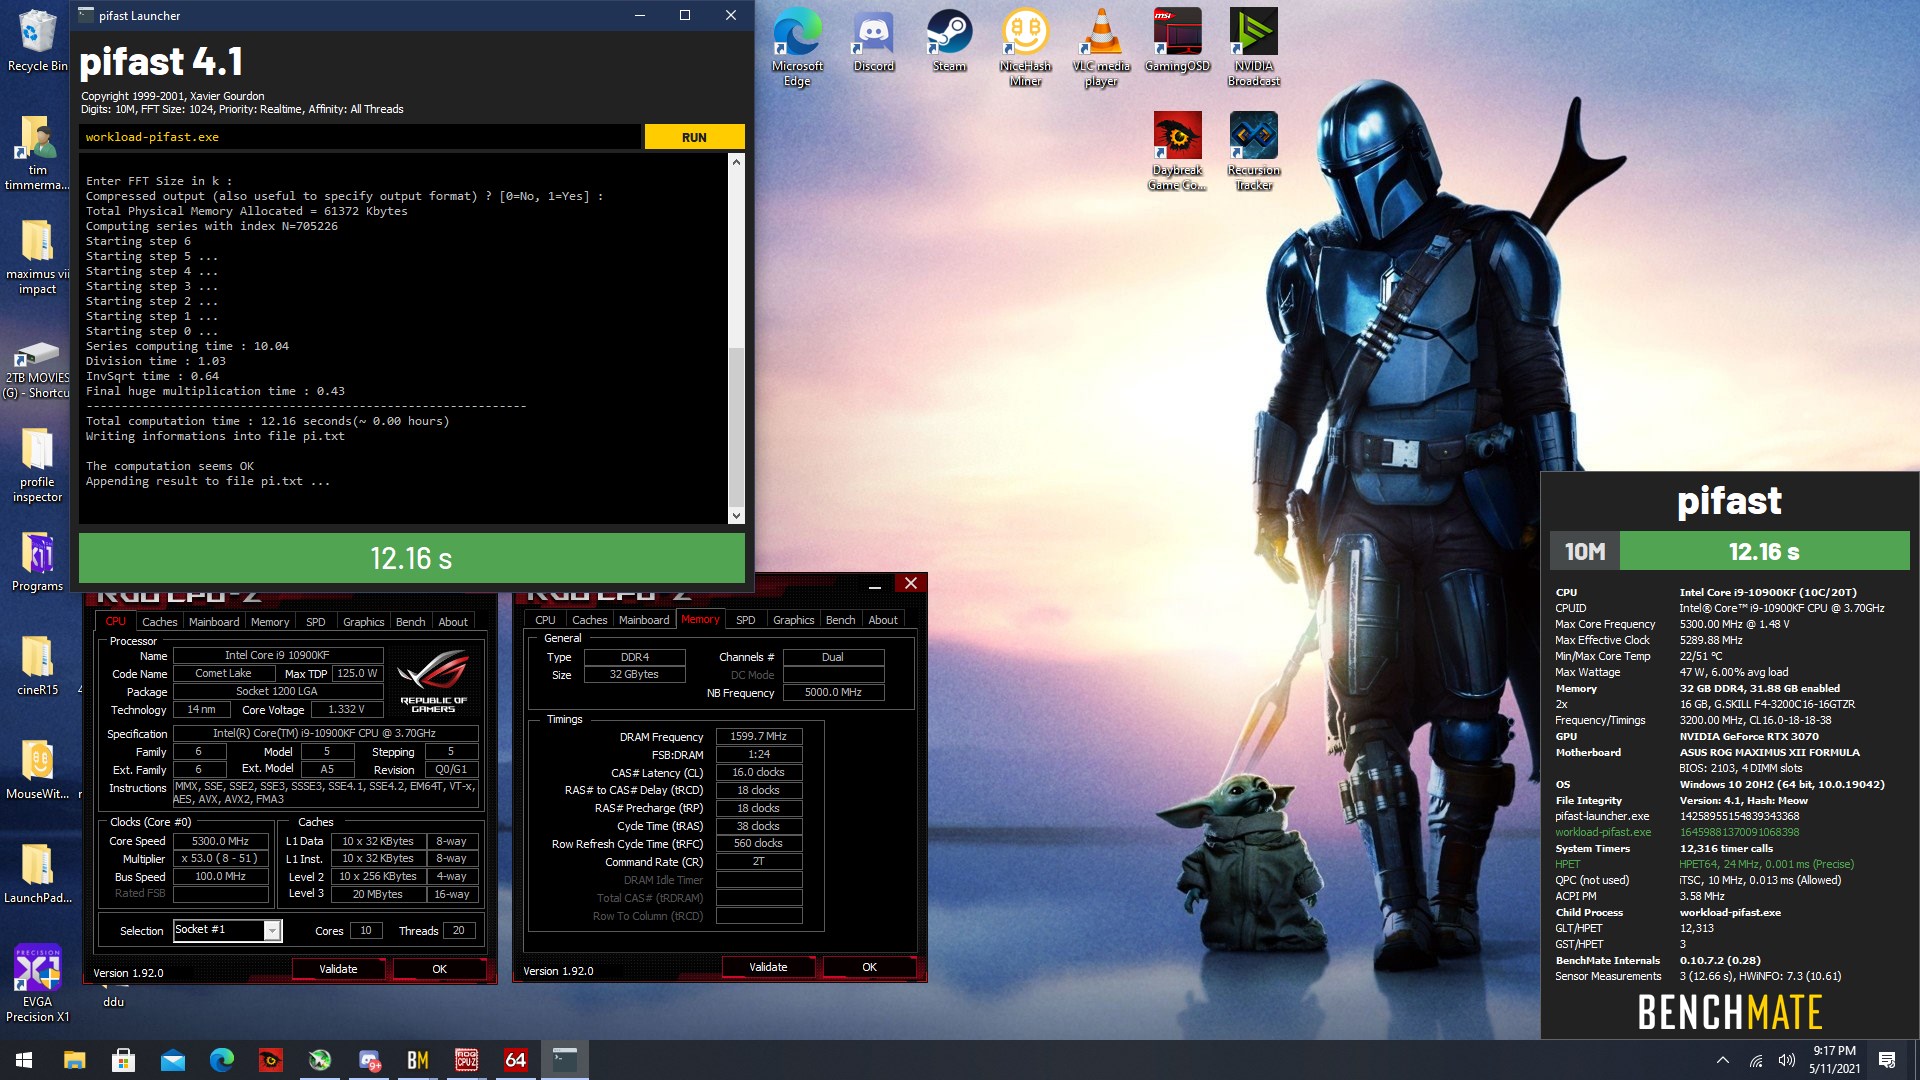Screen dimensions: 1920x1080
Task: Click Validate in left CPU-Z window
Action: 338,969
